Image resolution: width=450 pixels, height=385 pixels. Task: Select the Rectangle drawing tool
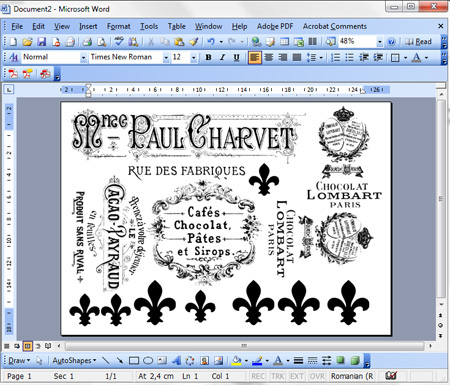click(134, 360)
